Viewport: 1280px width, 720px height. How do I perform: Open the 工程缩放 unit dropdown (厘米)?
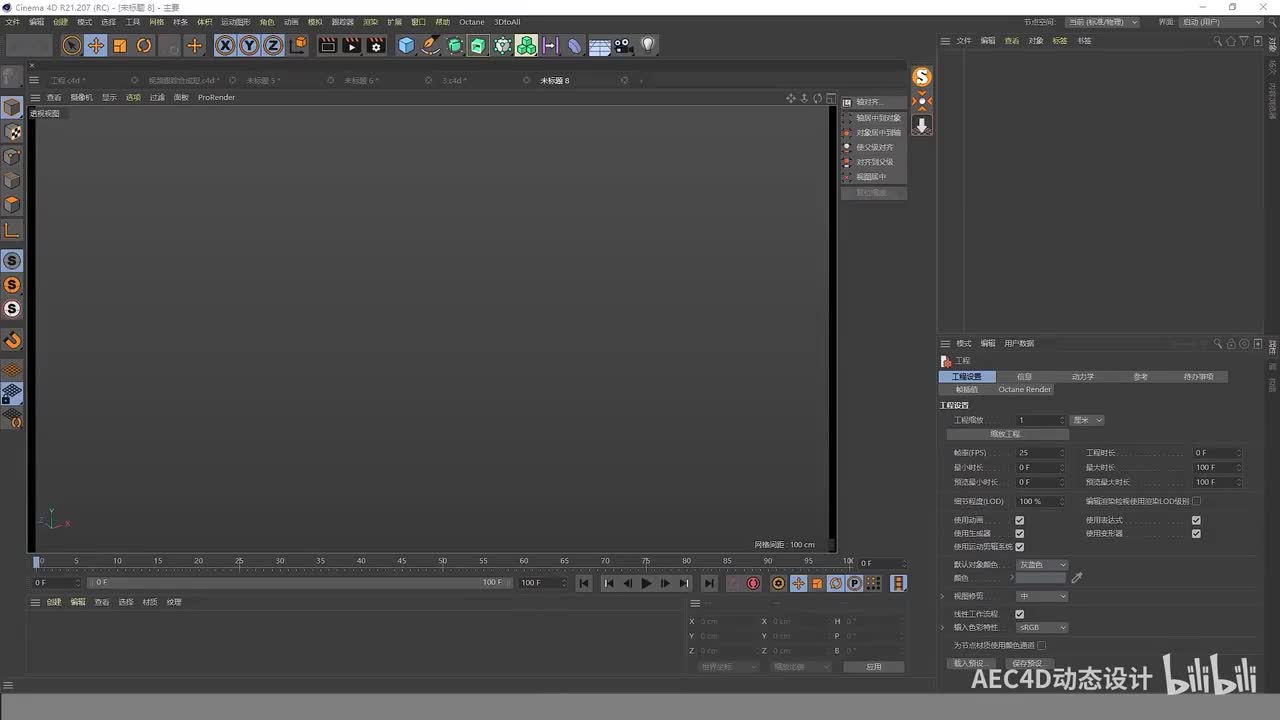(1087, 420)
